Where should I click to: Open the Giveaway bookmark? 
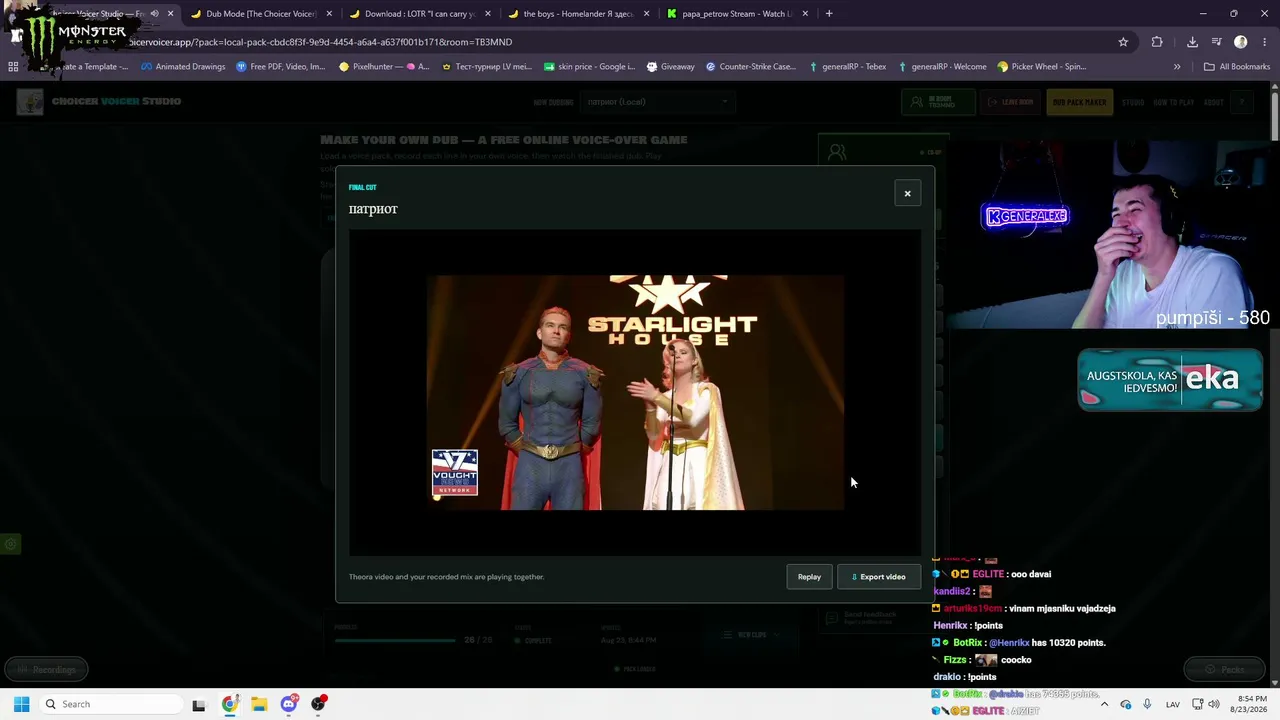tap(670, 67)
